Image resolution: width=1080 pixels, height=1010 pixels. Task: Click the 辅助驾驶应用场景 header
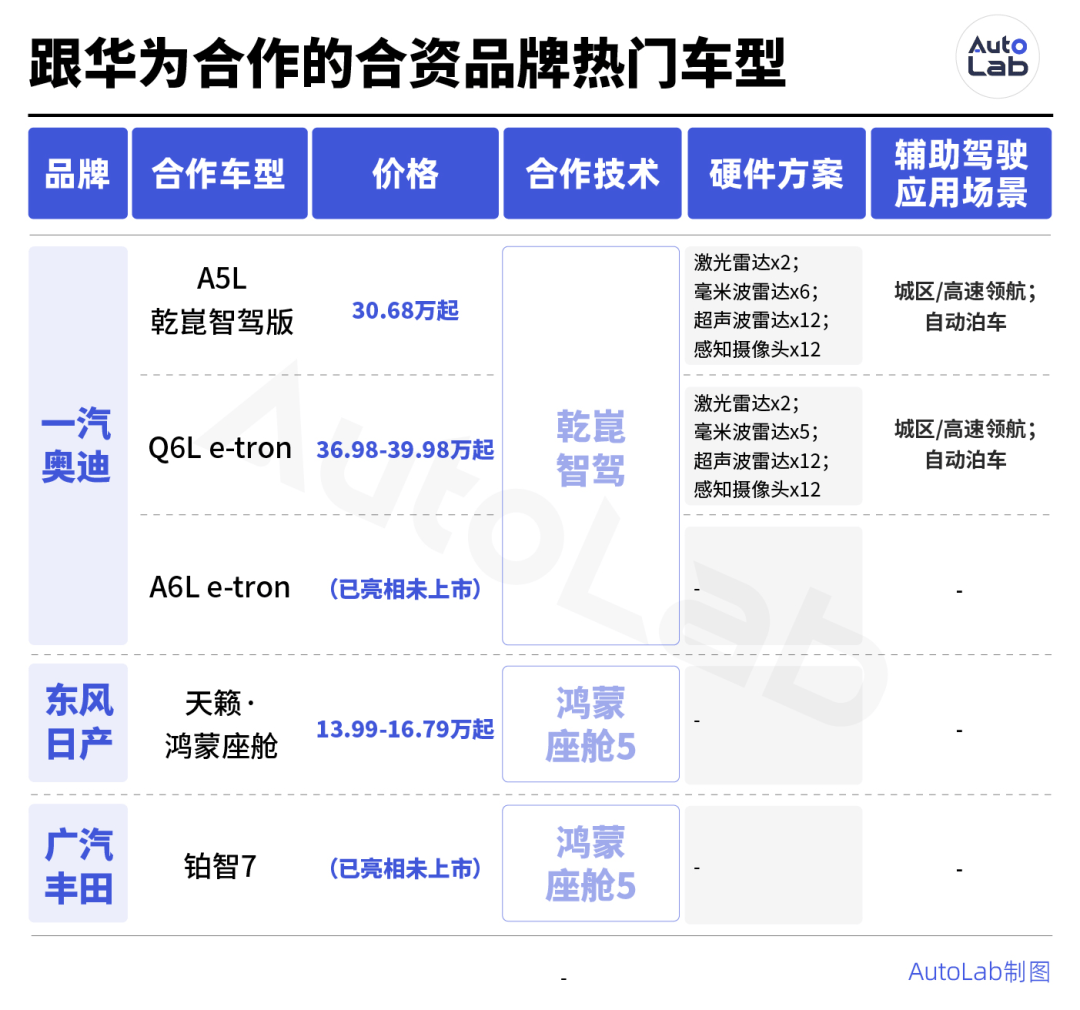click(x=960, y=172)
